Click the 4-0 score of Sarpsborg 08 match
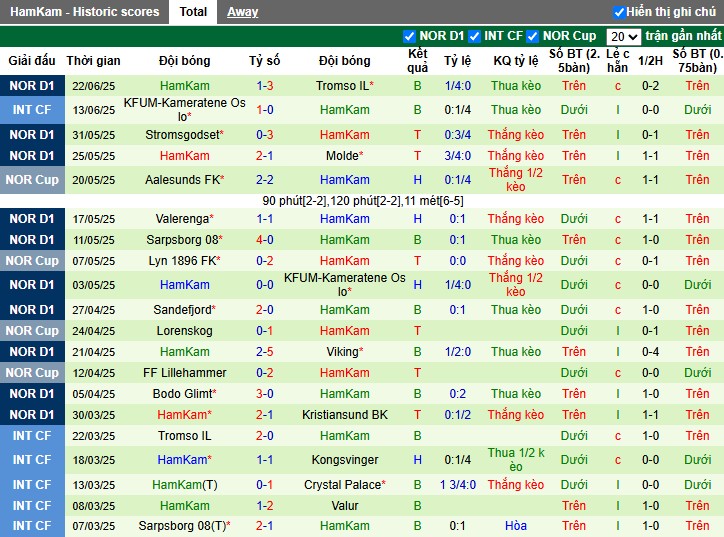The width and height of the screenshot is (724, 537). pyautogui.click(x=265, y=240)
